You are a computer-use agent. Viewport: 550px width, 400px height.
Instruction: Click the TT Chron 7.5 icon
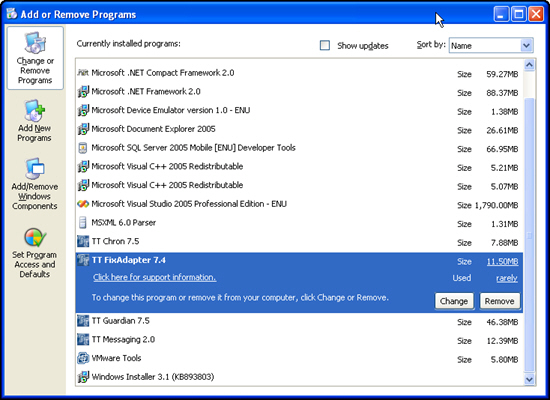pos(83,241)
